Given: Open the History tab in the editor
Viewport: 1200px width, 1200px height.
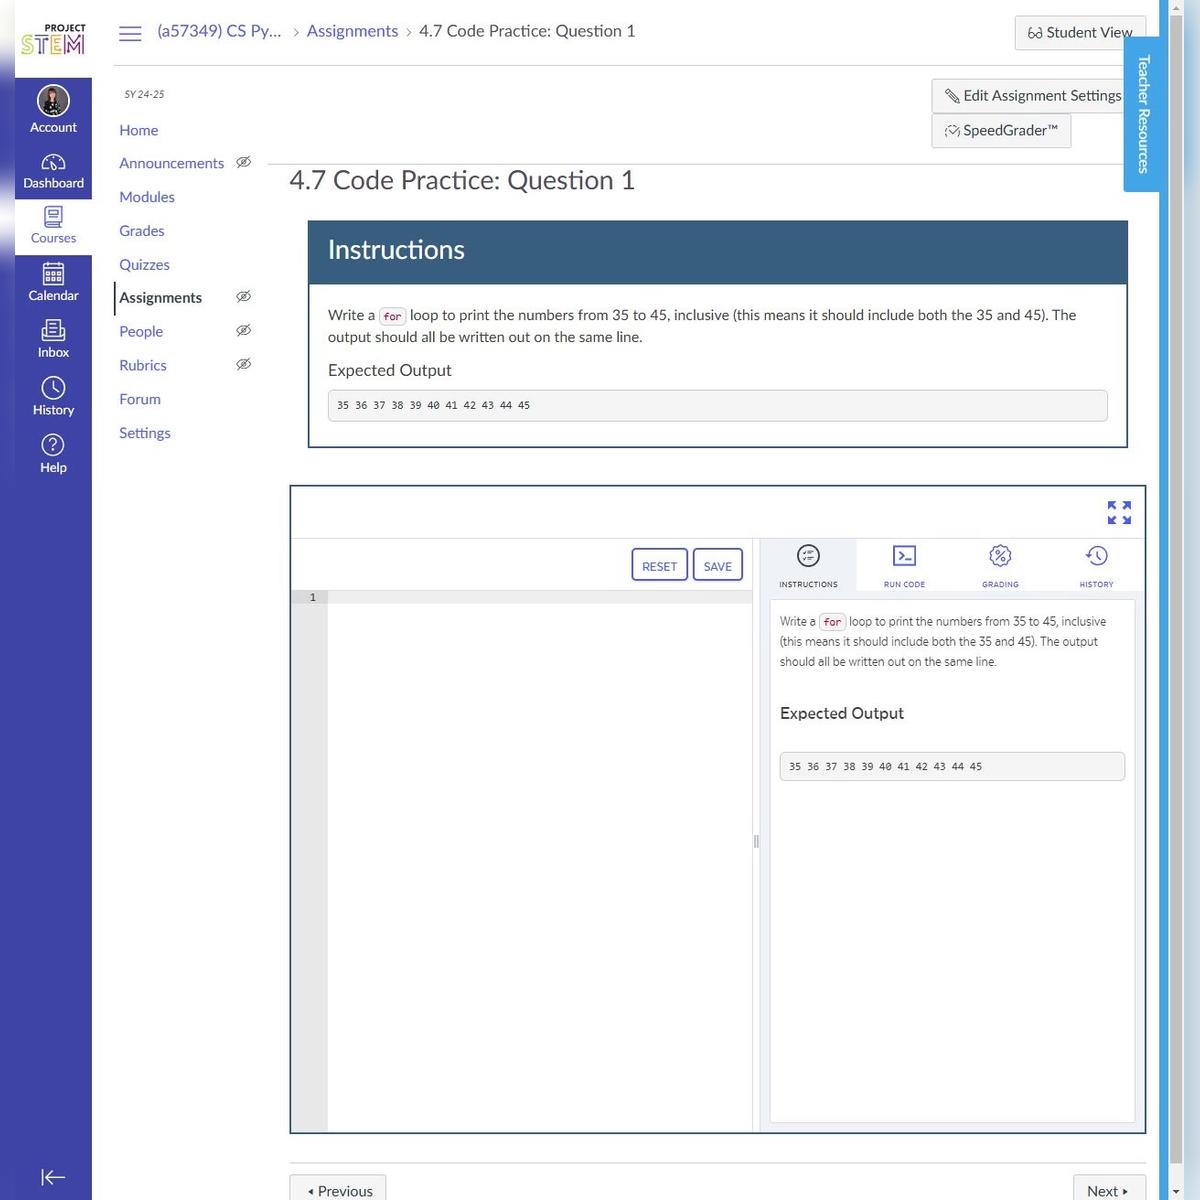Looking at the screenshot, I should pos(1096,555).
